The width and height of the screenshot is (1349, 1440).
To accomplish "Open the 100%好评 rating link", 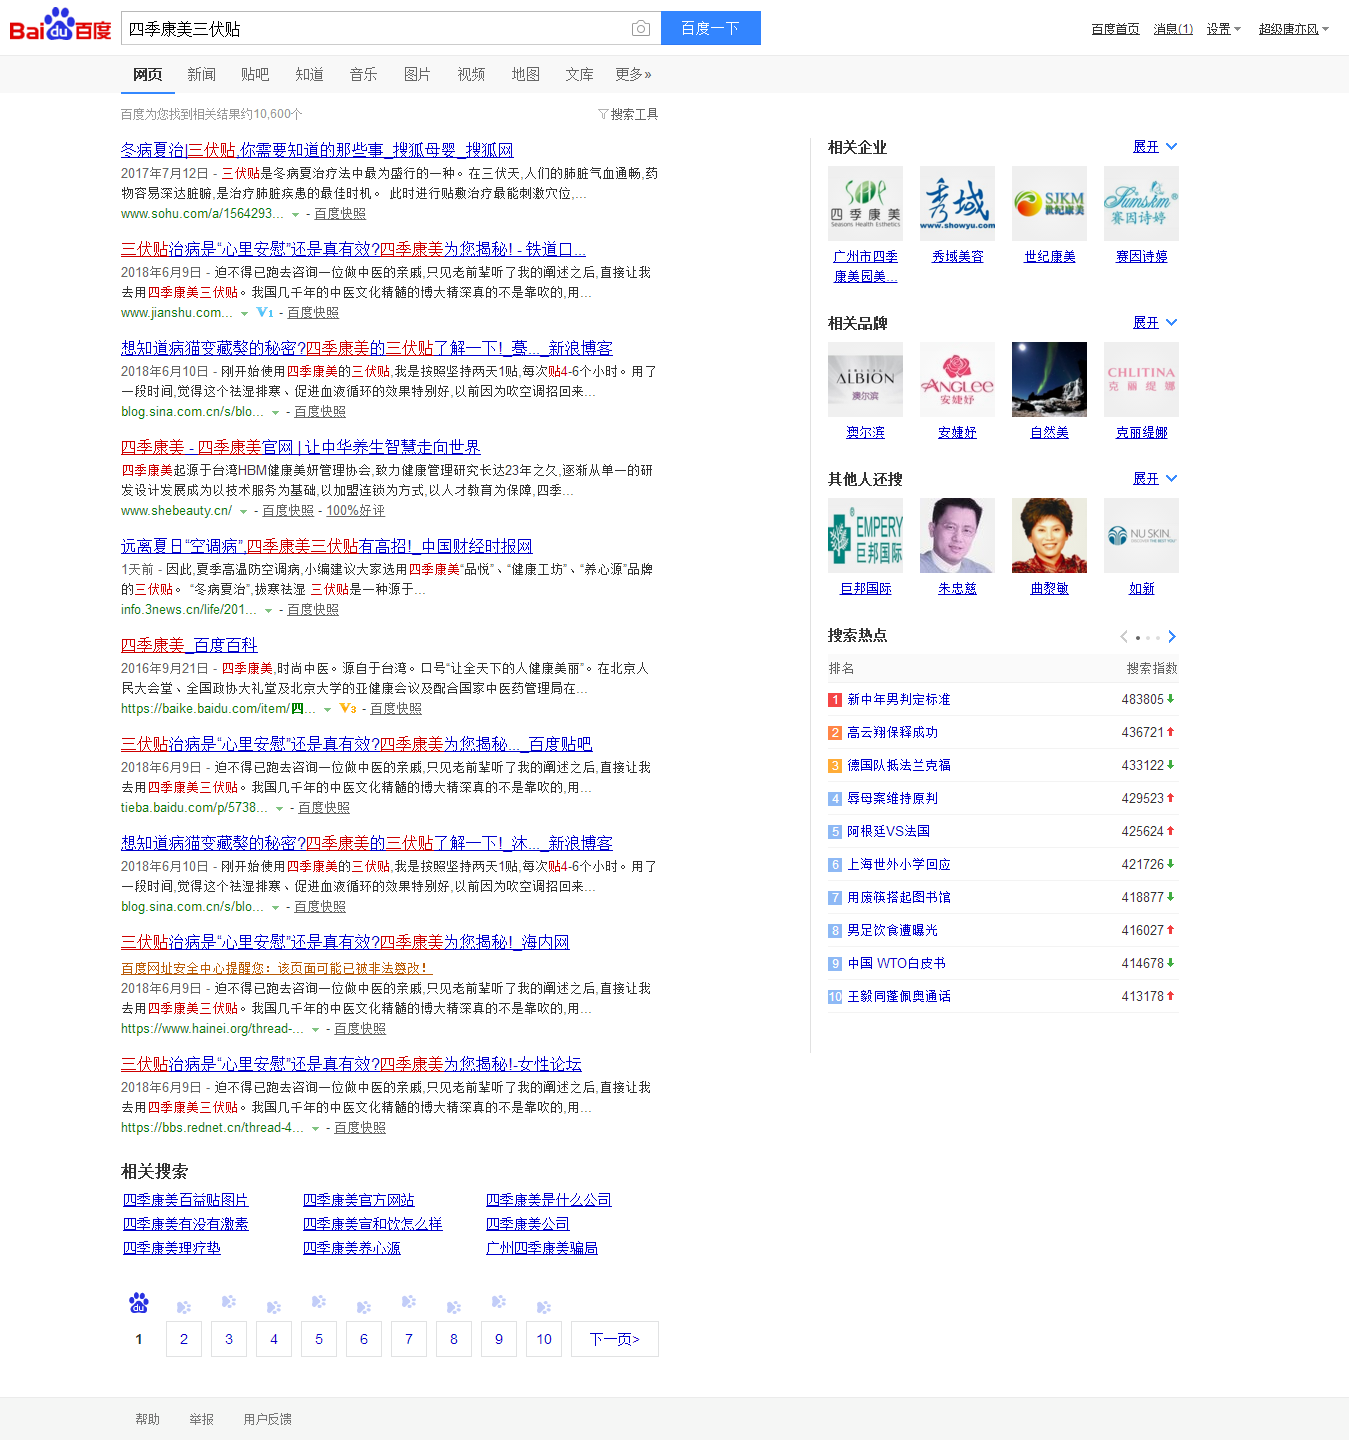I will pos(355,511).
